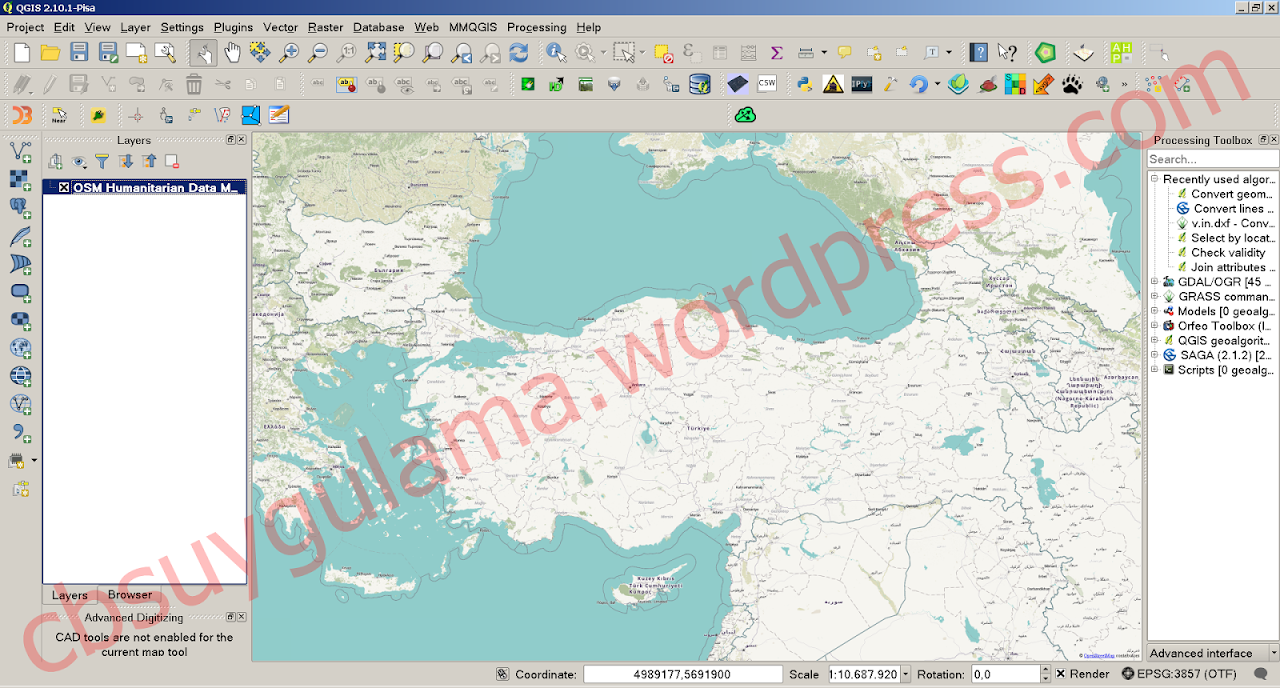Image resolution: width=1280 pixels, height=688 pixels.
Task: Toggle visibility of OSM Humanitarian Data layer
Action: pos(64,187)
